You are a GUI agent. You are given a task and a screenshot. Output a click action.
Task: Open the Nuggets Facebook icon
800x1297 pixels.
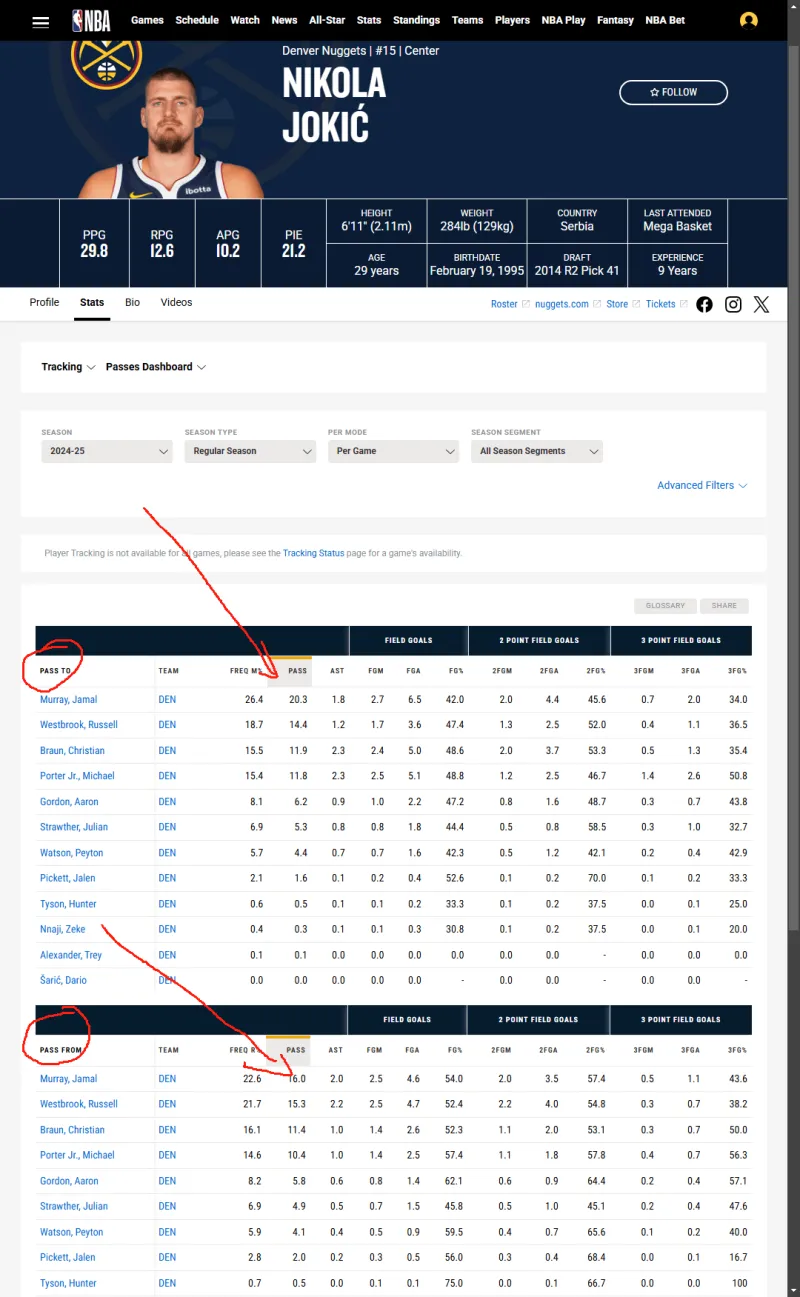(x=704, y=304)
